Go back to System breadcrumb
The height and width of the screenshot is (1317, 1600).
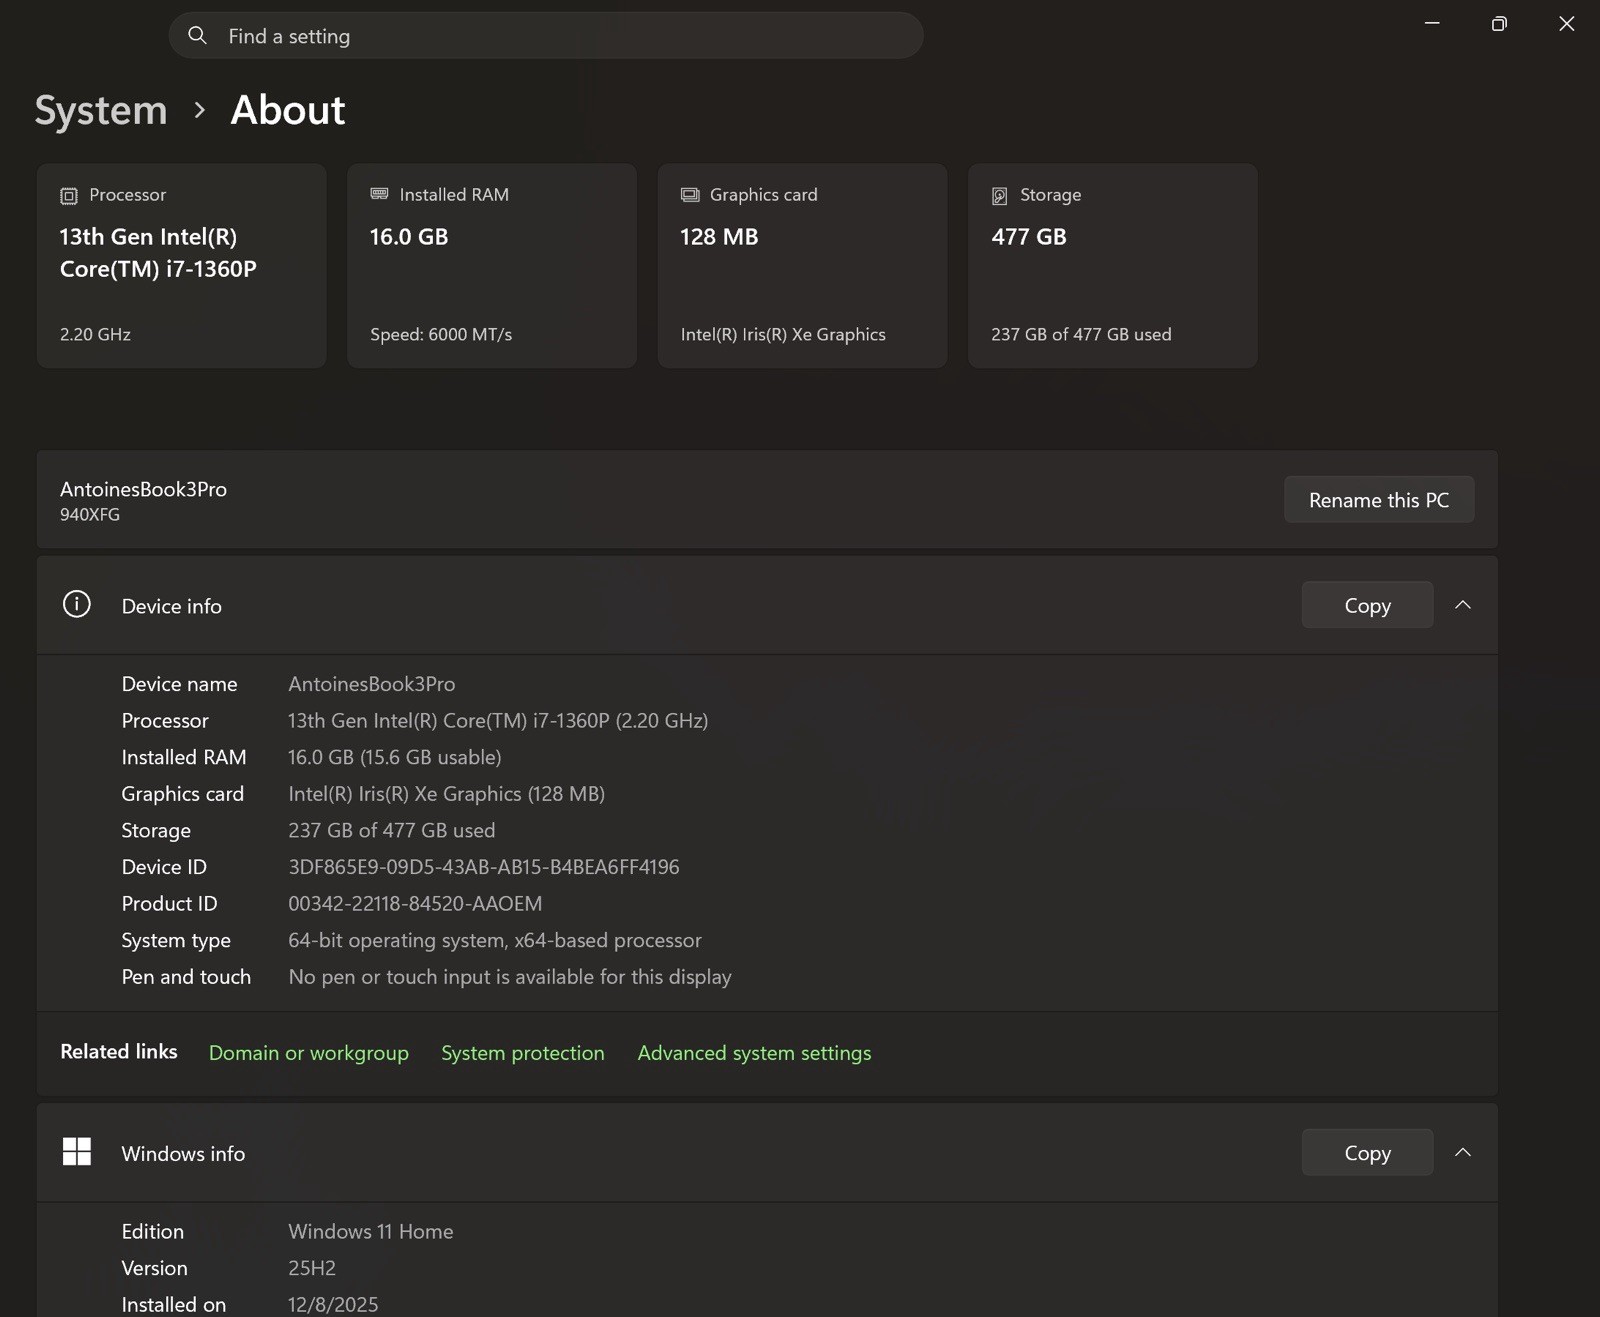101,110
